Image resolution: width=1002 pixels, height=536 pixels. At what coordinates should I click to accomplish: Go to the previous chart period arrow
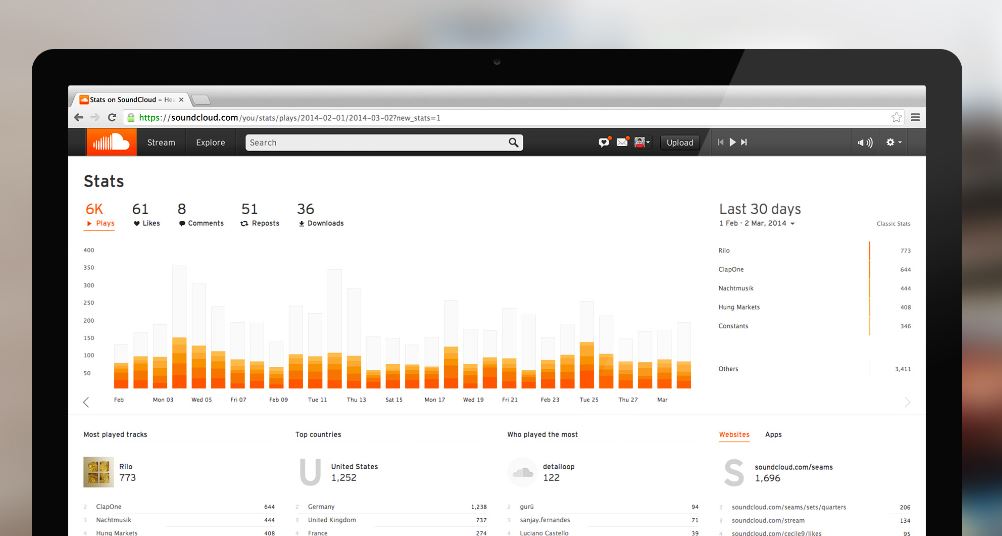coord(86,402)
